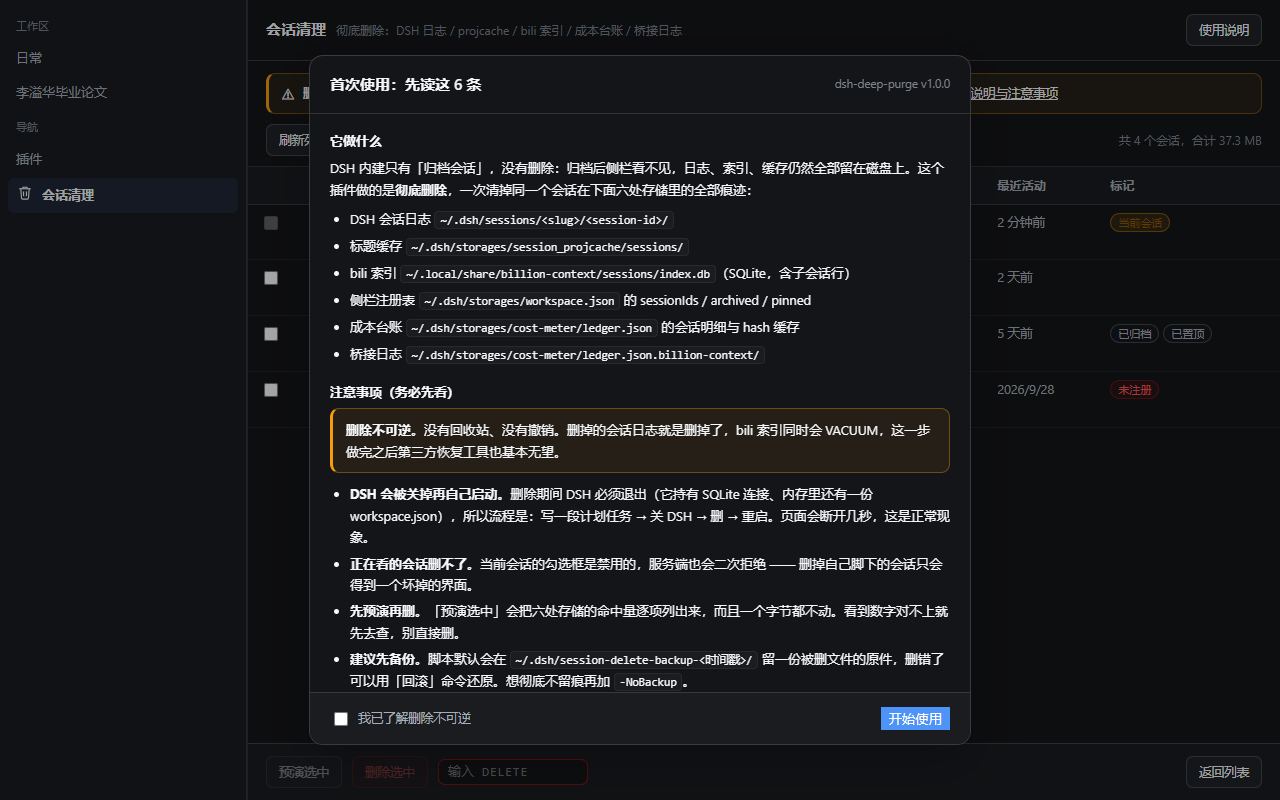The height and width of the screenshot is (800, 1280).
Task: Click the 标记 column header
Action: click(x=1122, y=186)
